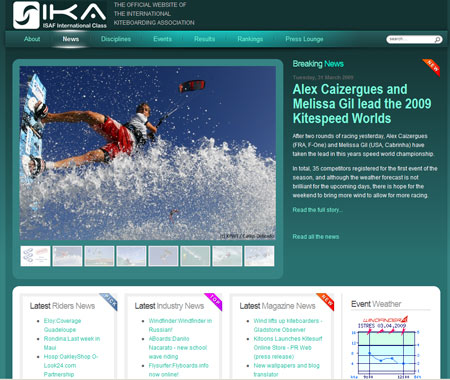Open the Press Lounge section
The image size is (450, 380).
coord(304,39)
